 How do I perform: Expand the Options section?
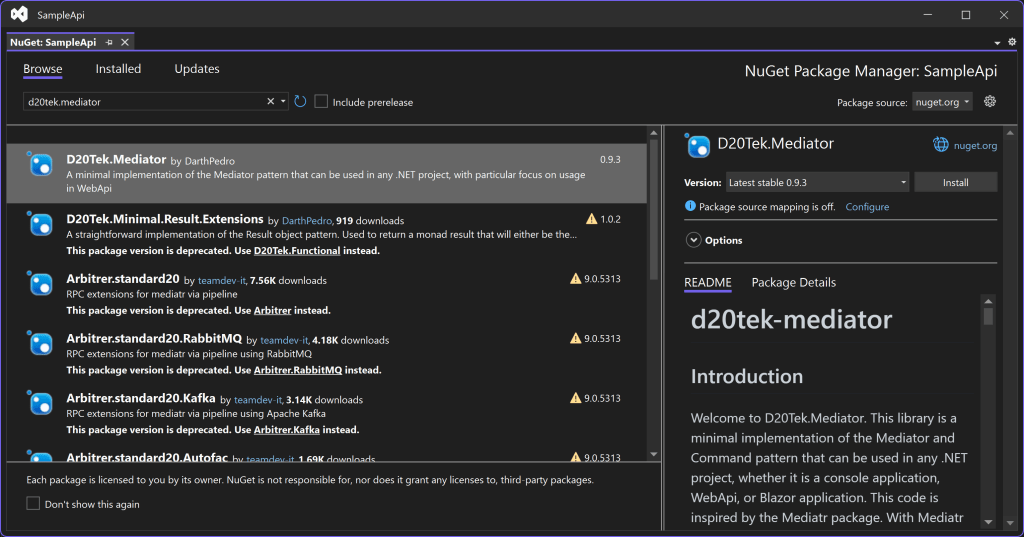click(x=693, y=240)
